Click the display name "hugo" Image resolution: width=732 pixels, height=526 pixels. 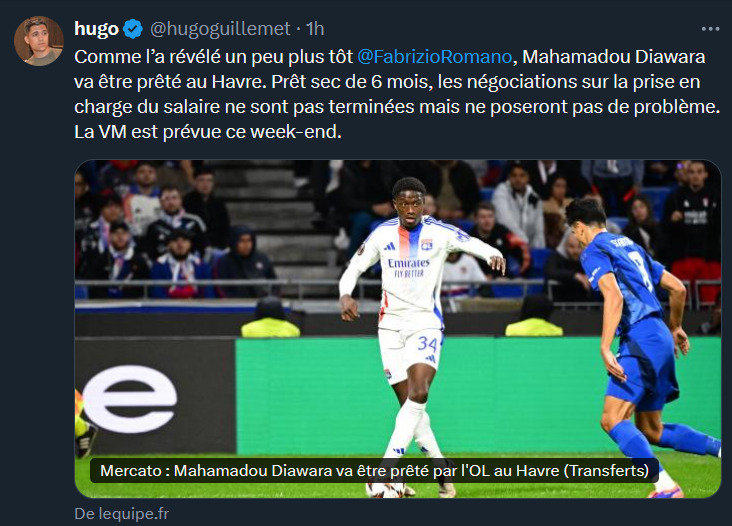(97, 29)
